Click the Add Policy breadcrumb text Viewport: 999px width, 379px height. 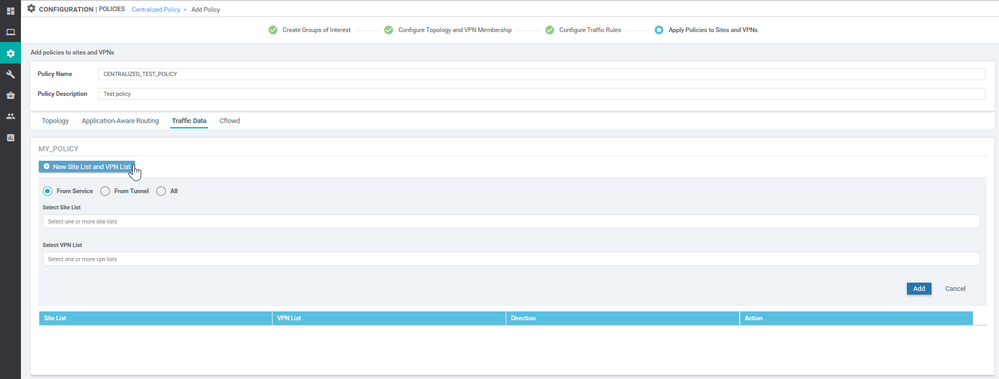coord(206,10)
